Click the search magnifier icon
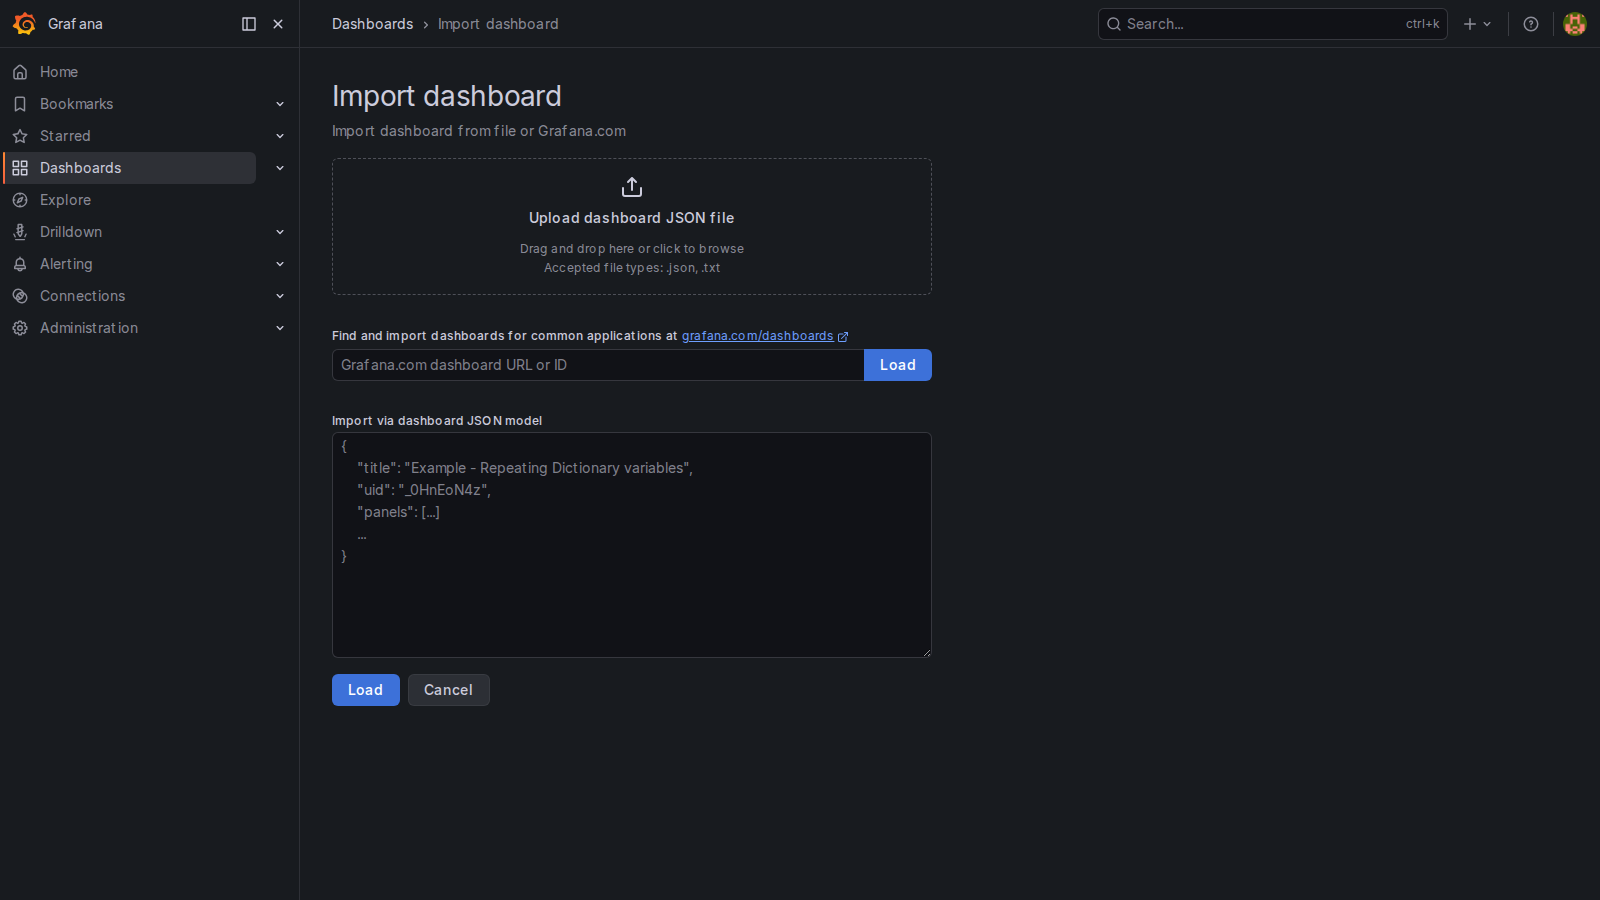The height and width of the screenshot is (900, 1600). (x=1113, y=24)
